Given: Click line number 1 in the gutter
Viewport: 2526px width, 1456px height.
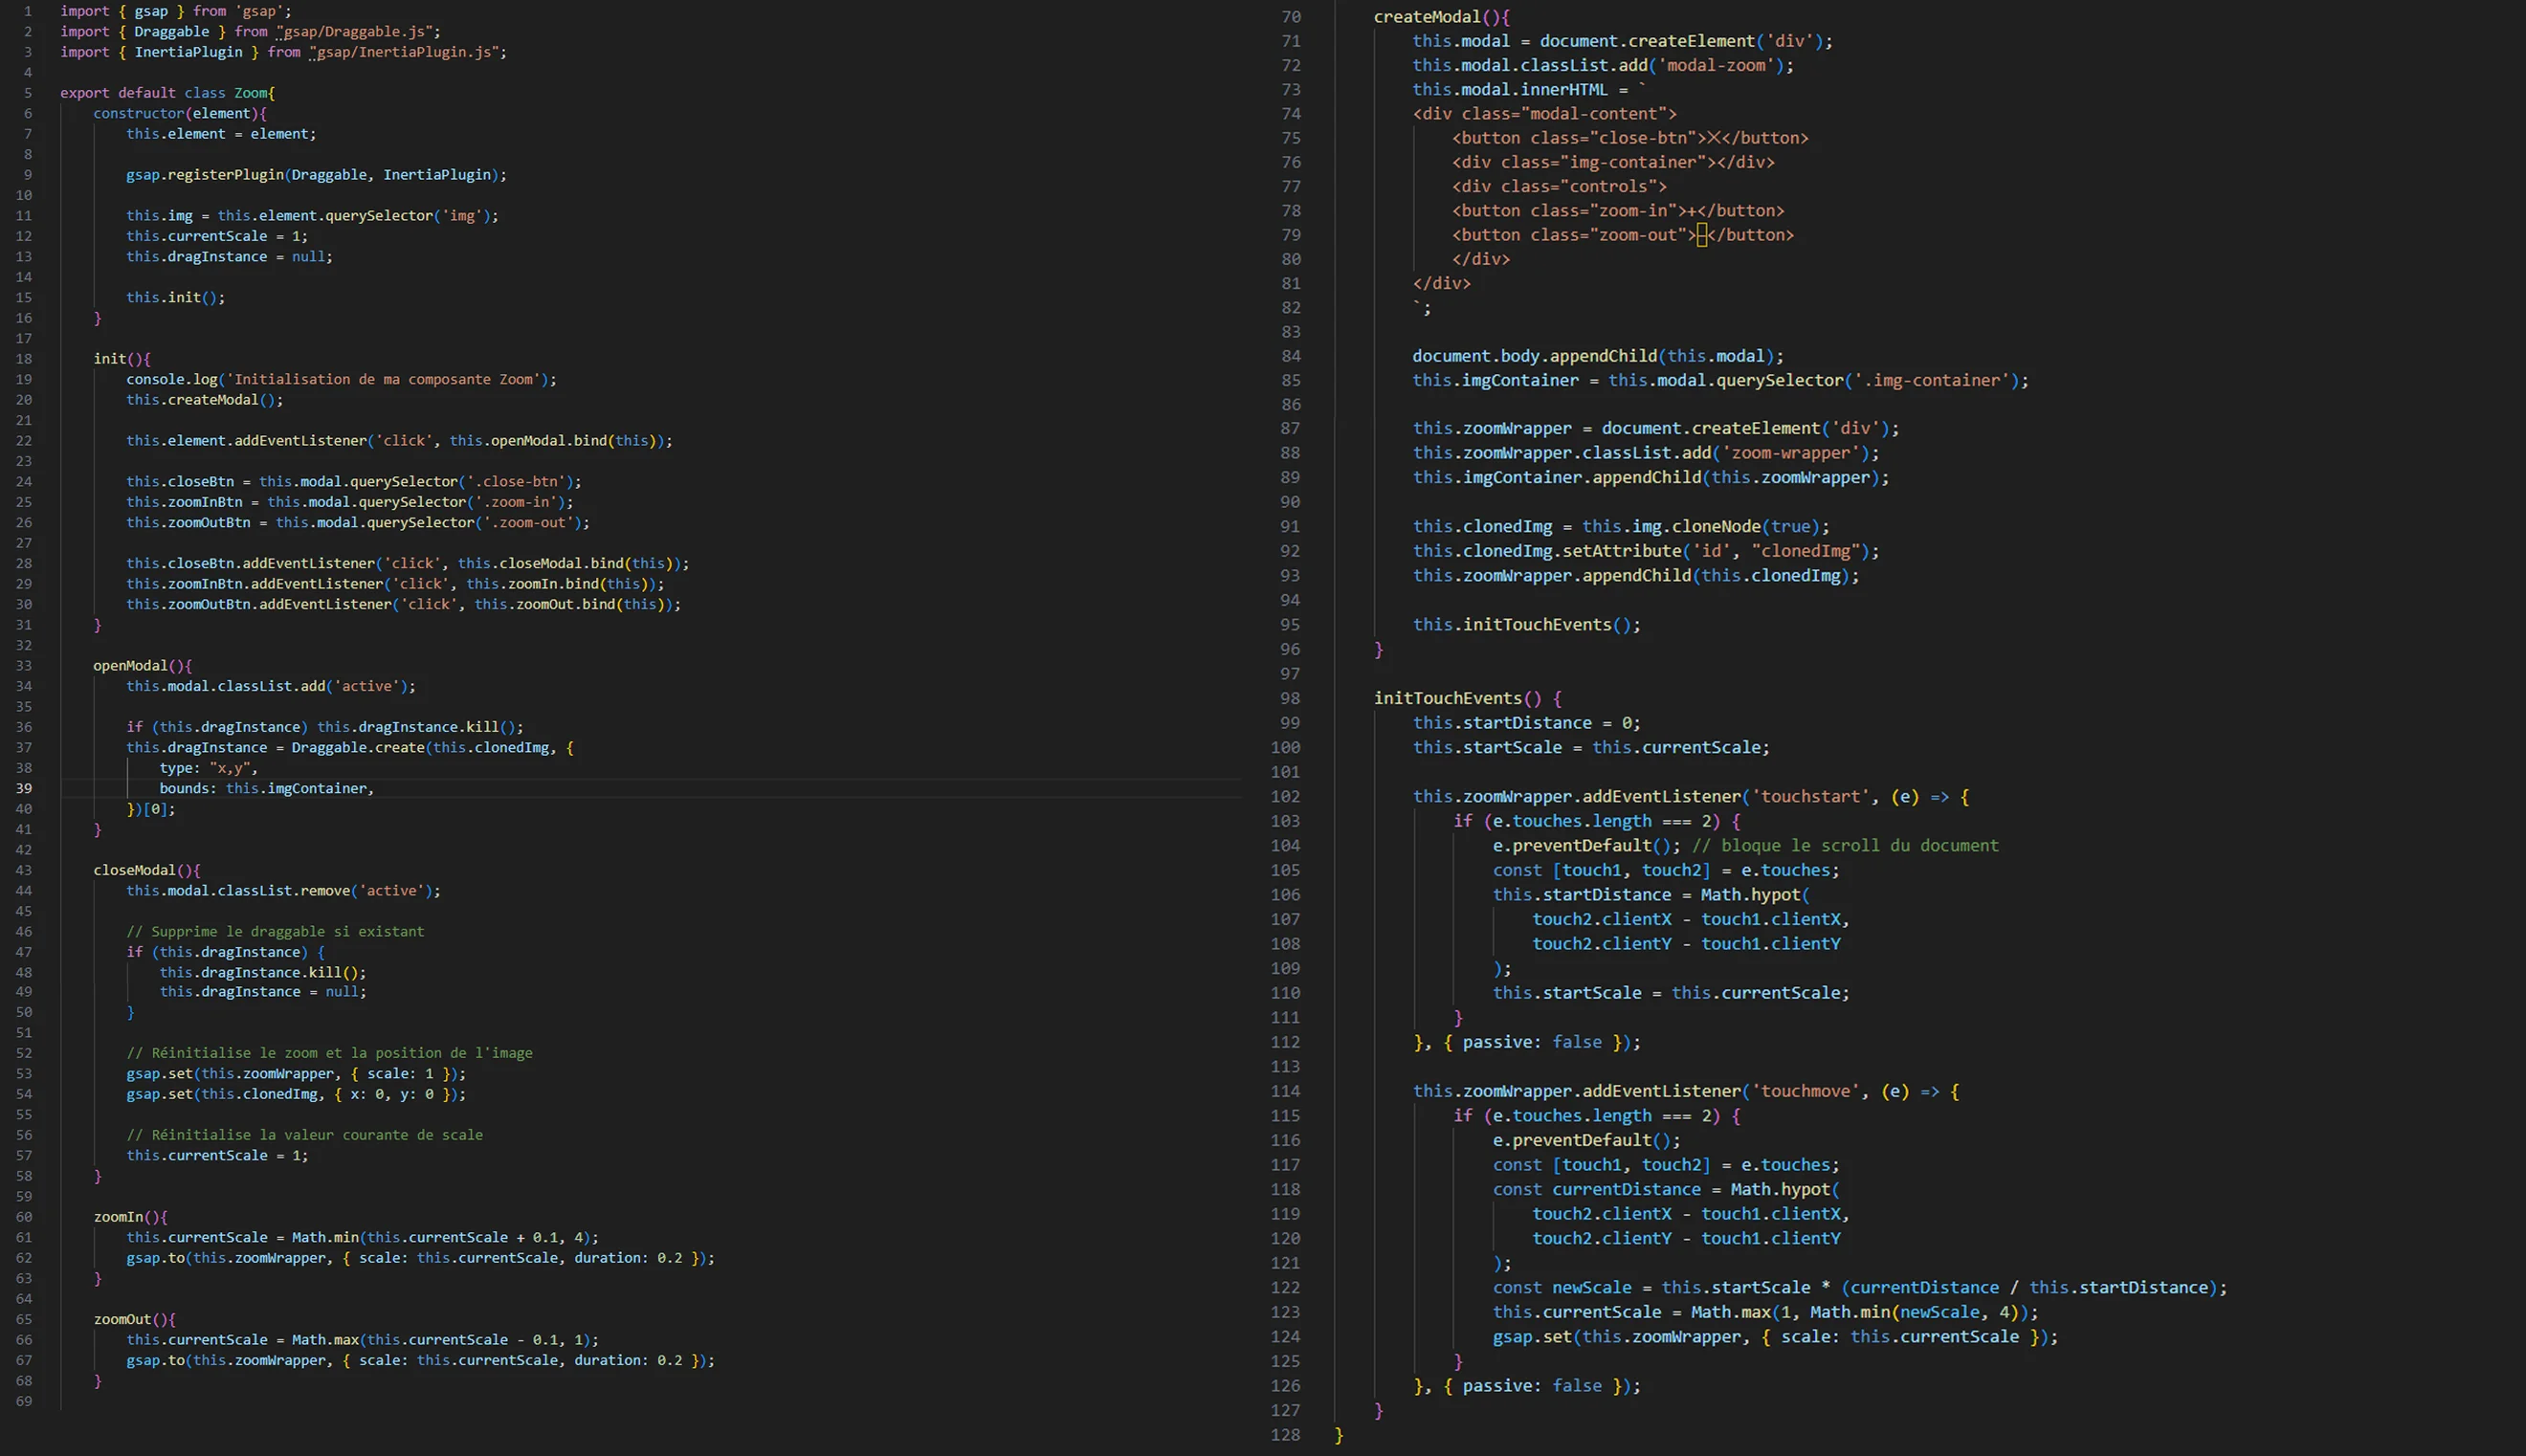Looking at the screenshot, I should (27, 11).
